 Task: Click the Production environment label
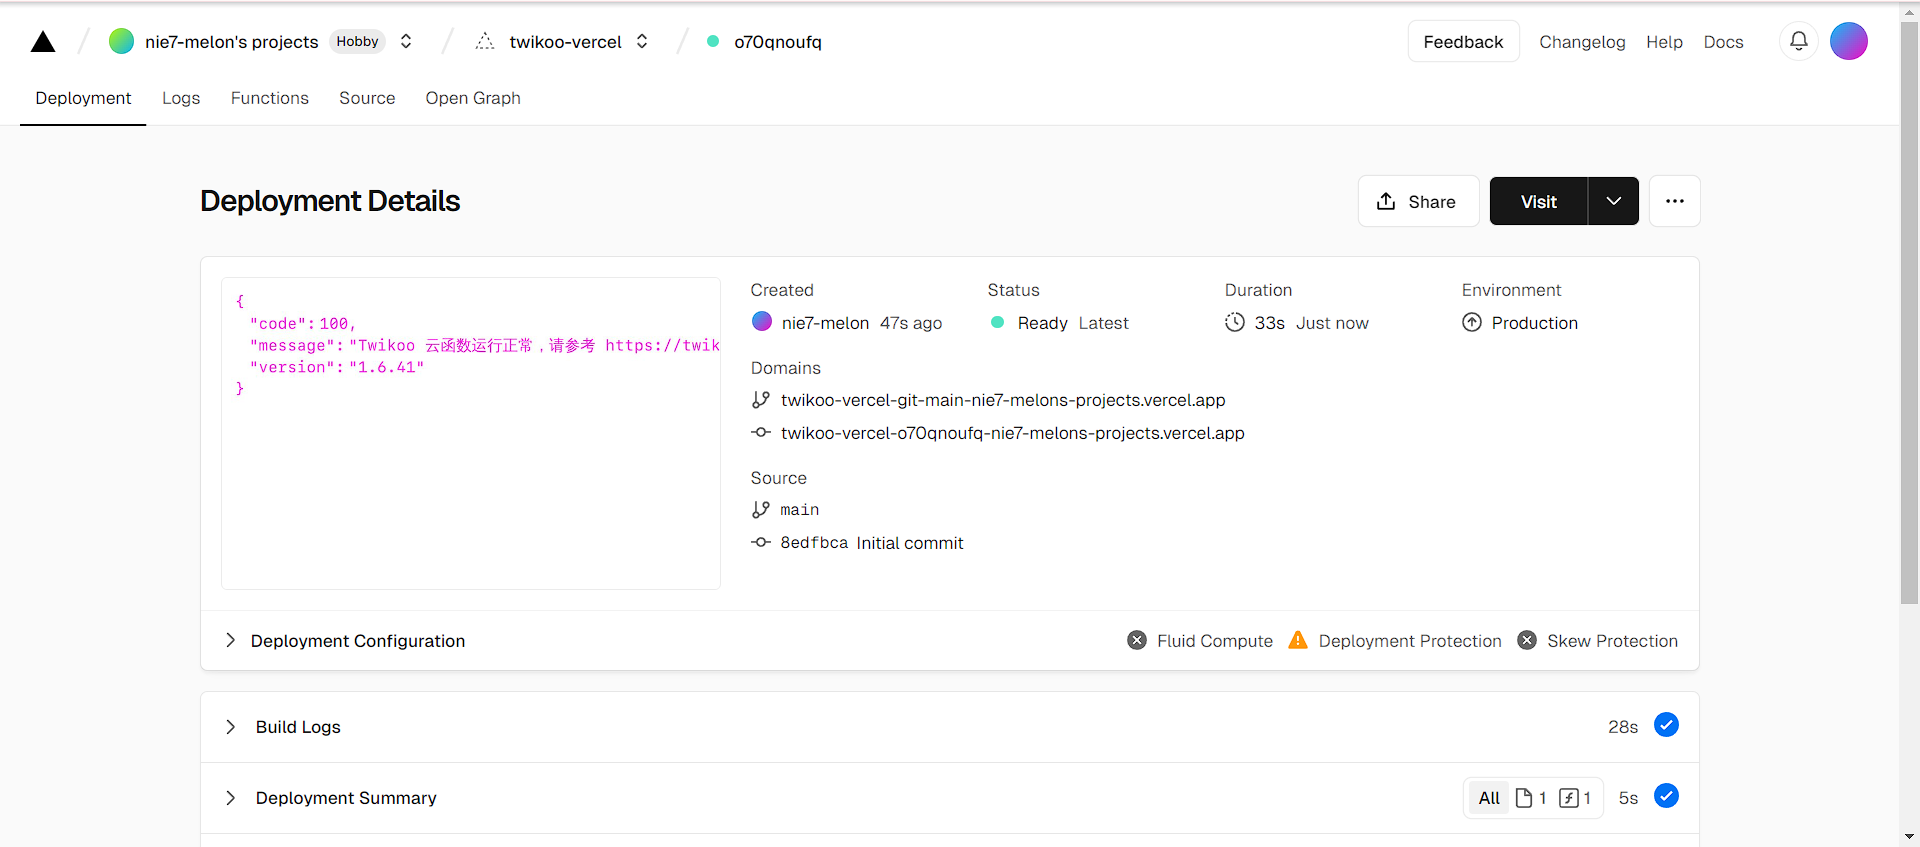coord(1534,323)
